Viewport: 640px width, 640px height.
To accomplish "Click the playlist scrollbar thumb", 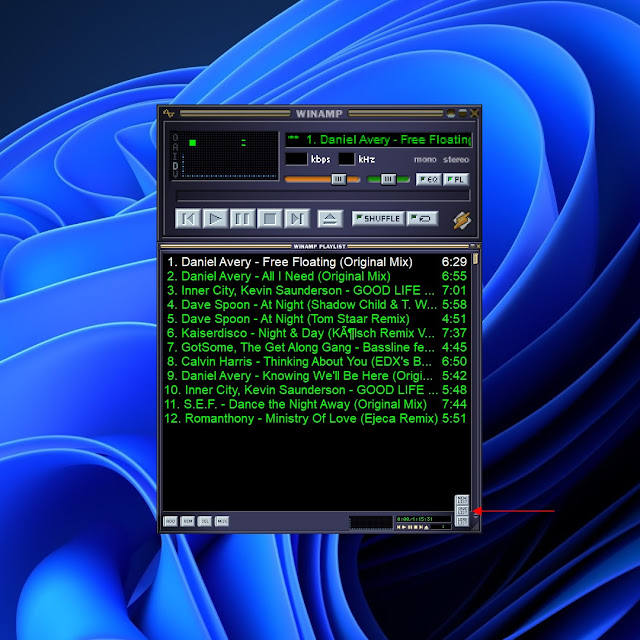I will pyautogui.click(x=476, y=259).
